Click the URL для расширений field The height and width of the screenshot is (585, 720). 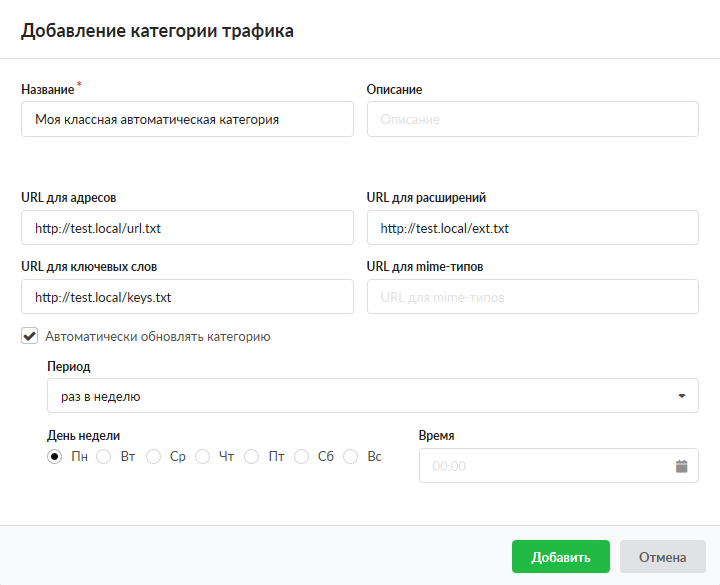pyautogui.click(x=532, y=228)
